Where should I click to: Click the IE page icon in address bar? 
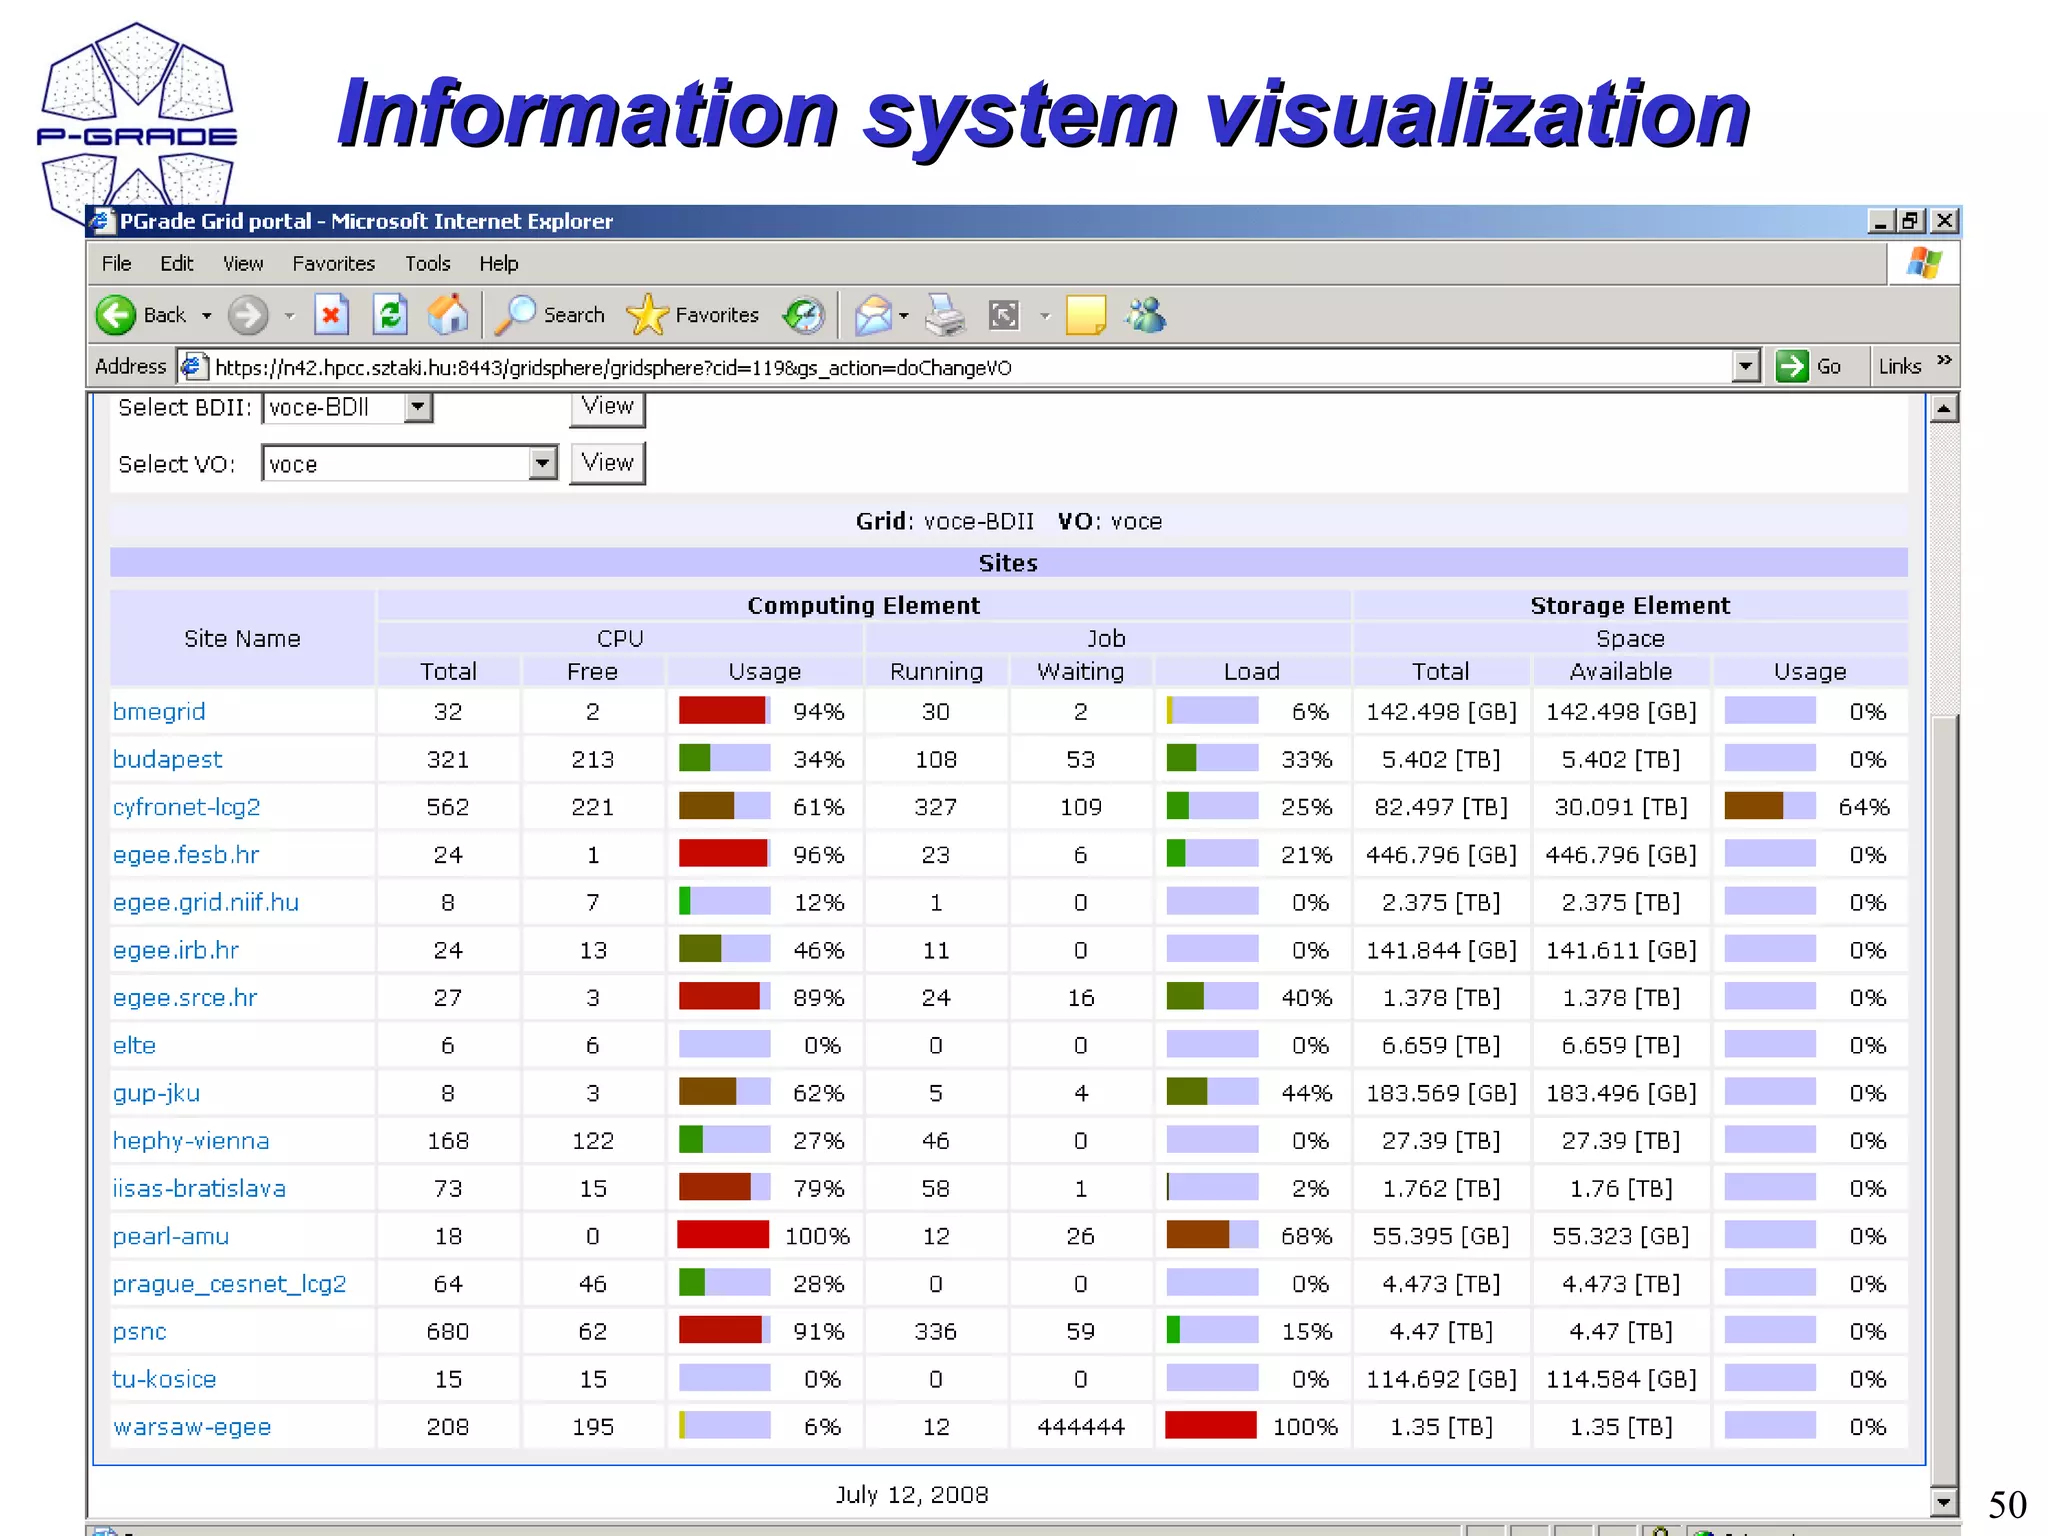[x=193, y=367]
